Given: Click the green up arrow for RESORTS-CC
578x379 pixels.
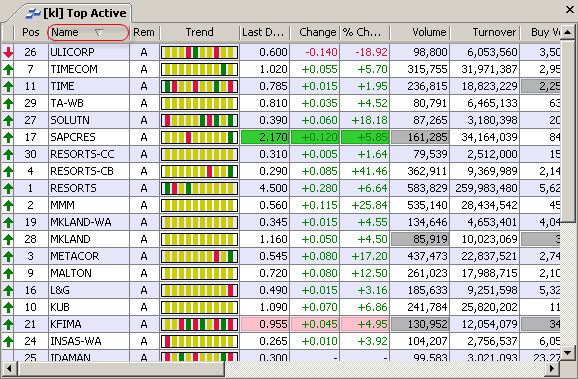Looking at the screenshot, I should point(8,154).
